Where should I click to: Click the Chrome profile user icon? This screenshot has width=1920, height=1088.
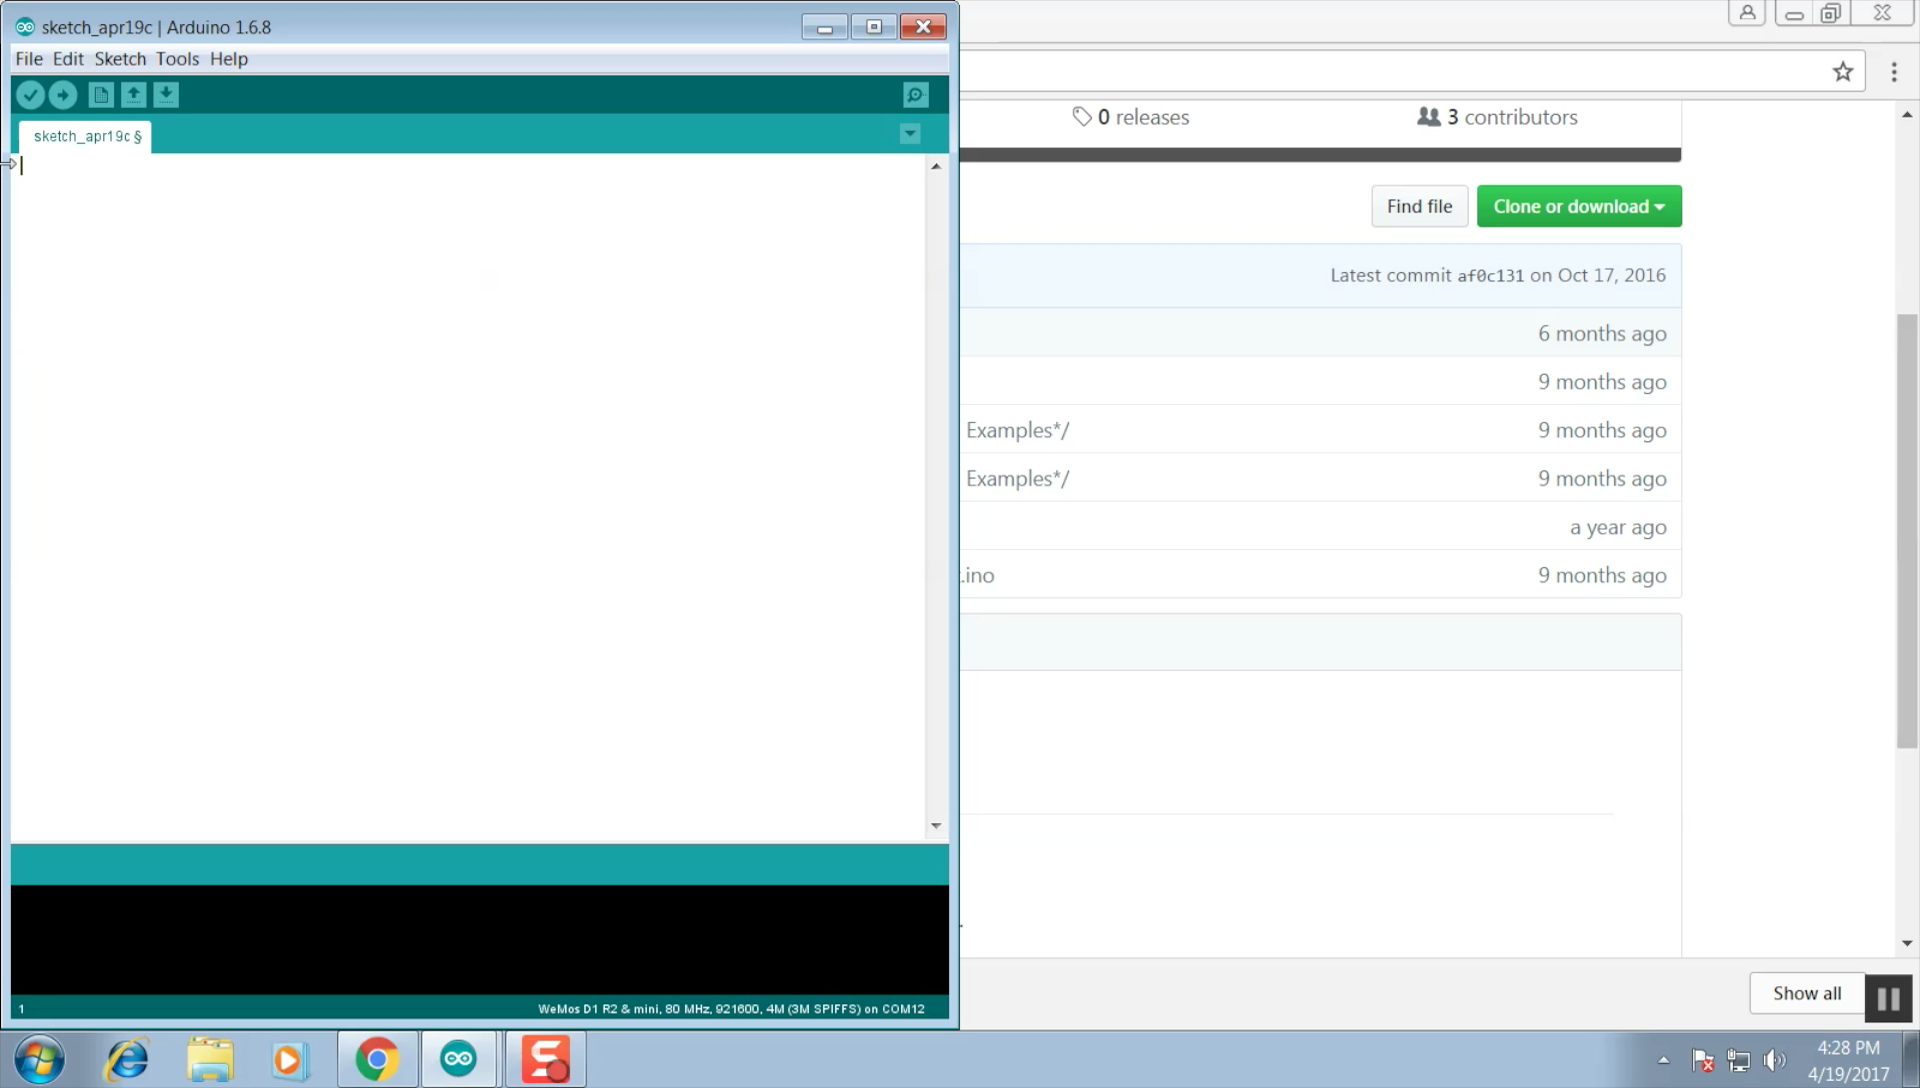1747,13
